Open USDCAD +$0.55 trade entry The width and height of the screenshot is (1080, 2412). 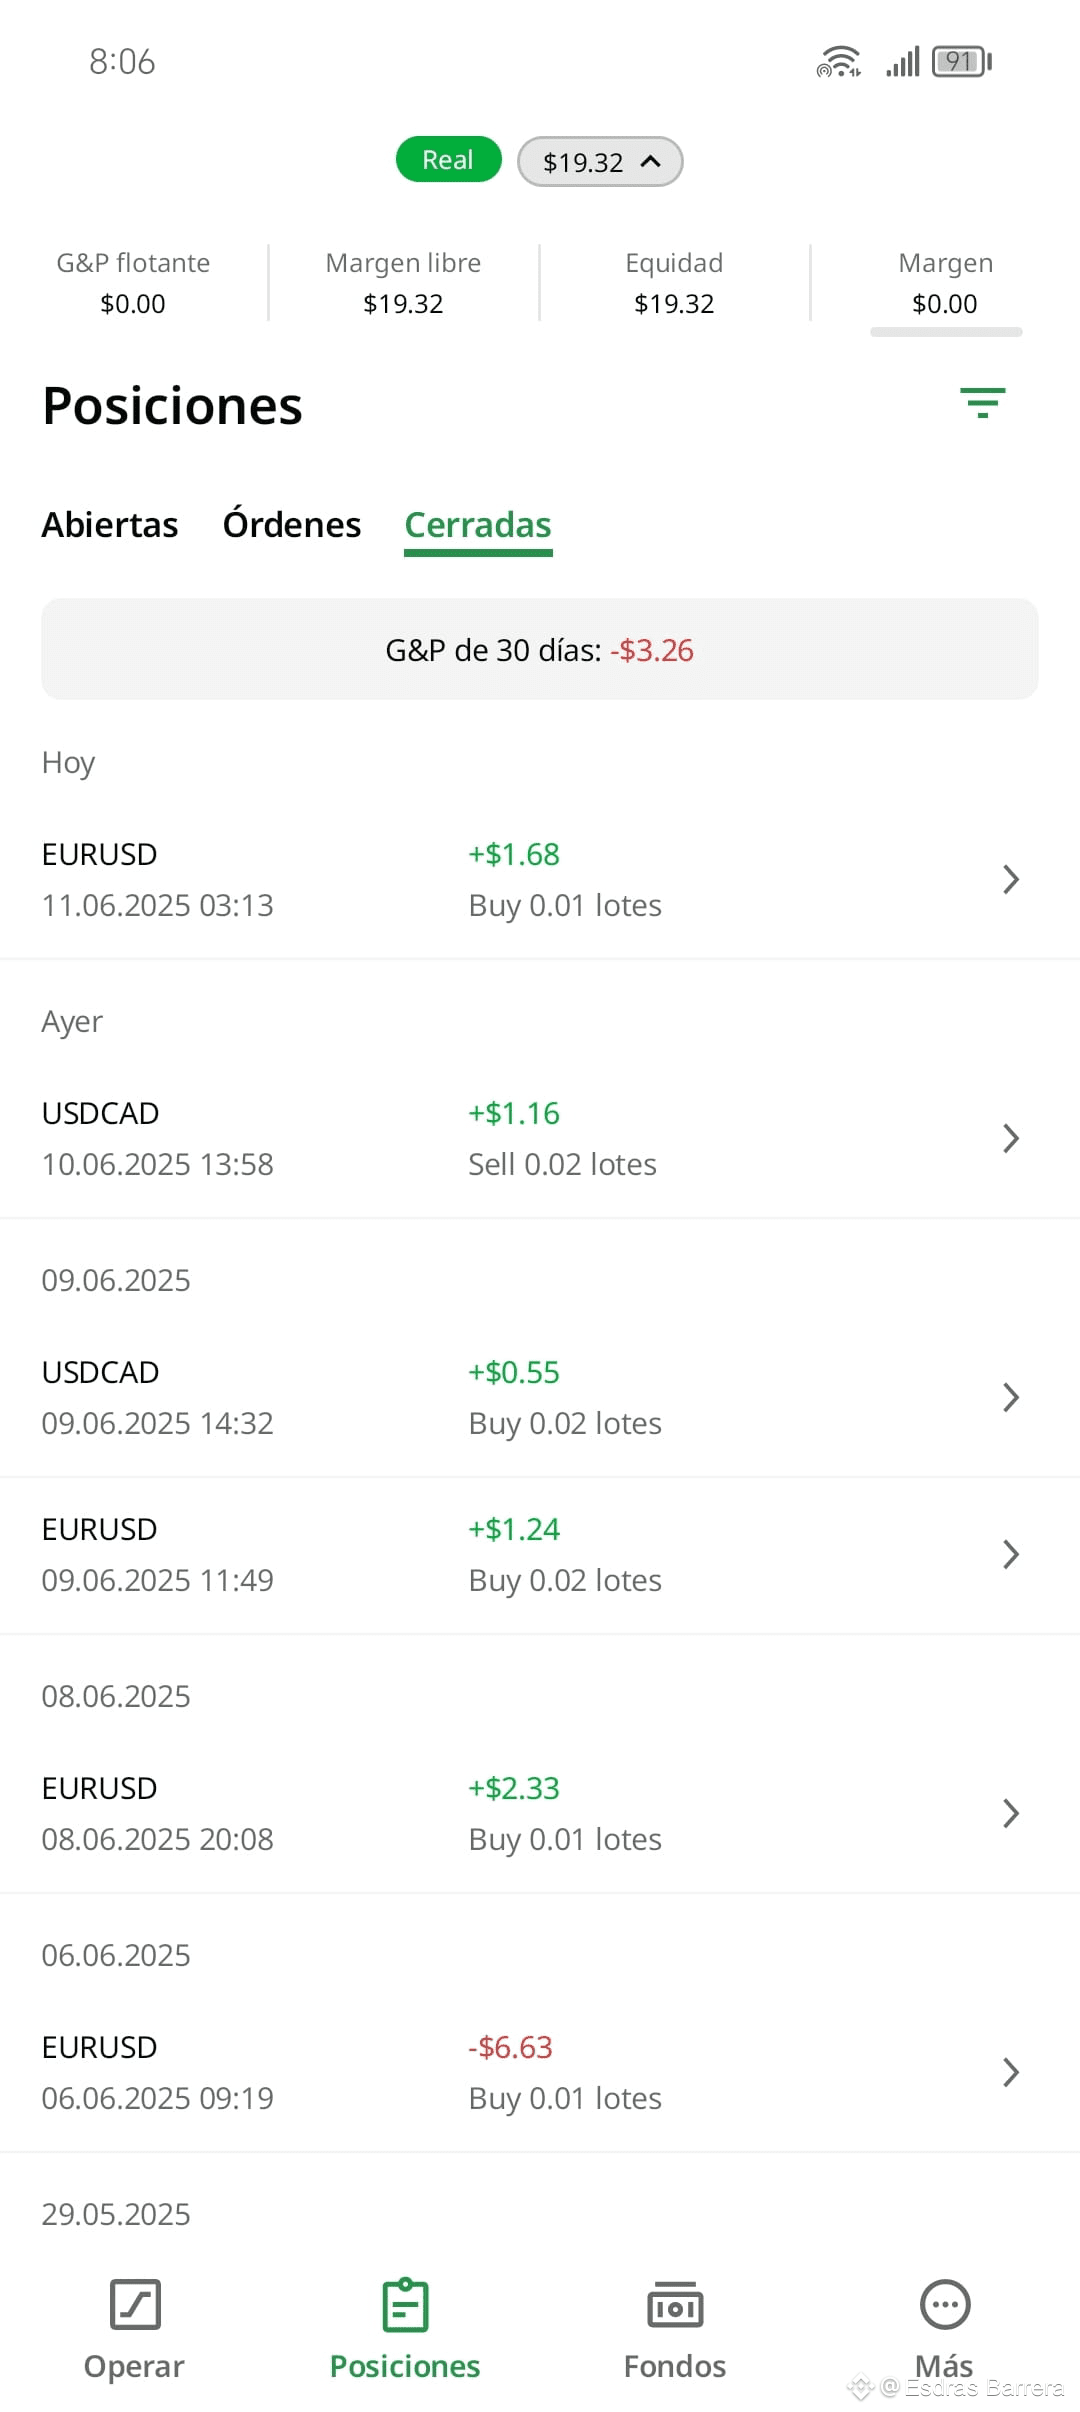tap(540, 1398)
